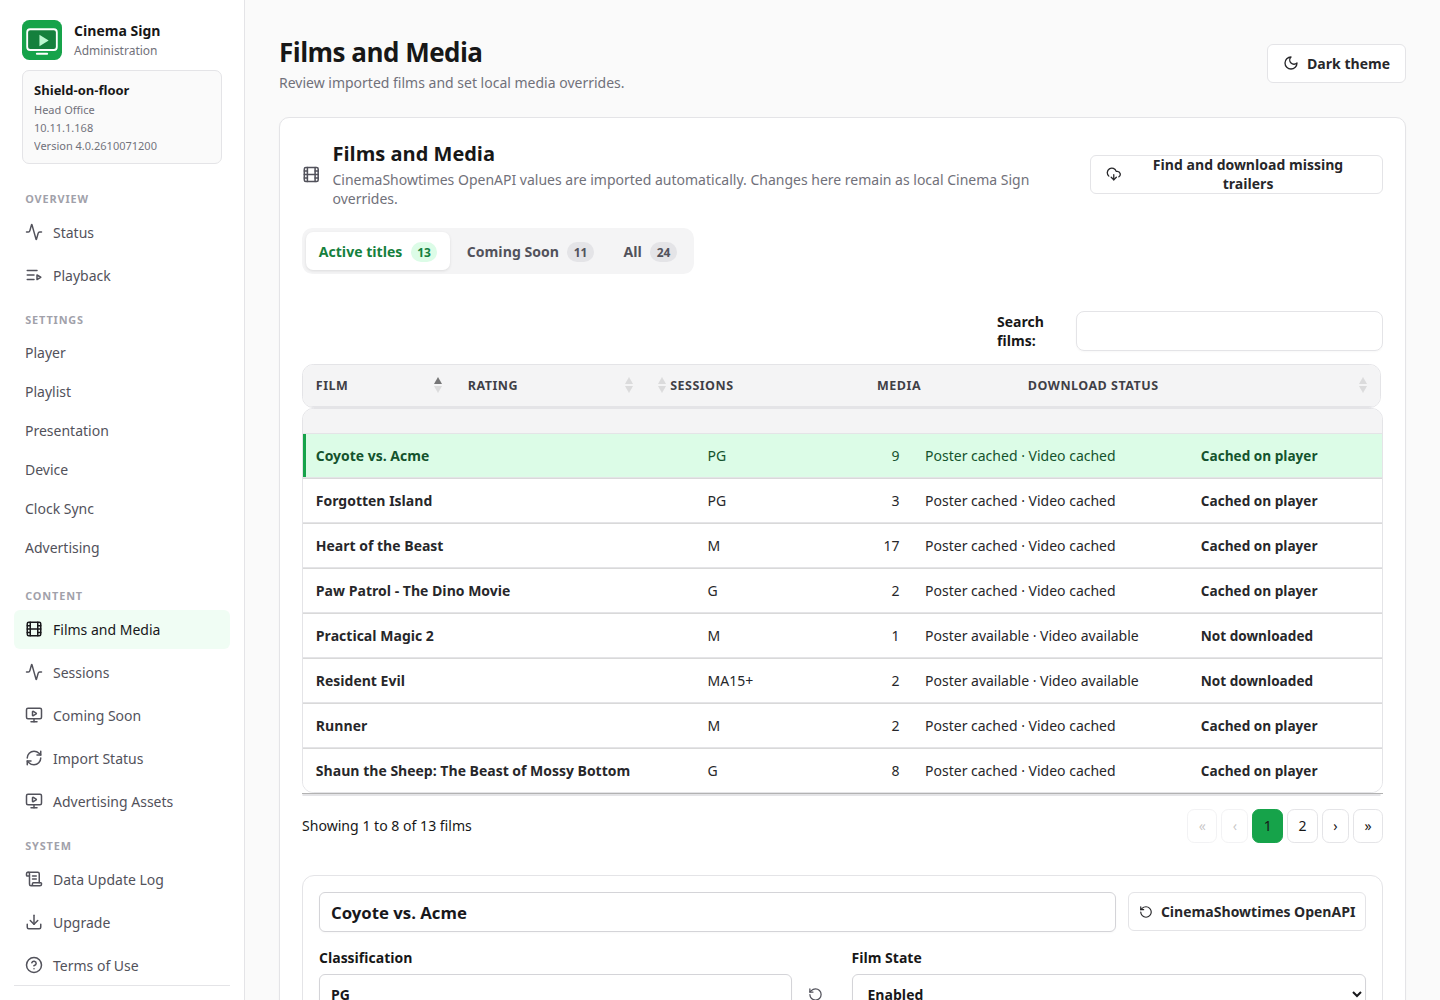1440x1000 pixels.
Task: Click current page 1 button
Action: 1267,826
